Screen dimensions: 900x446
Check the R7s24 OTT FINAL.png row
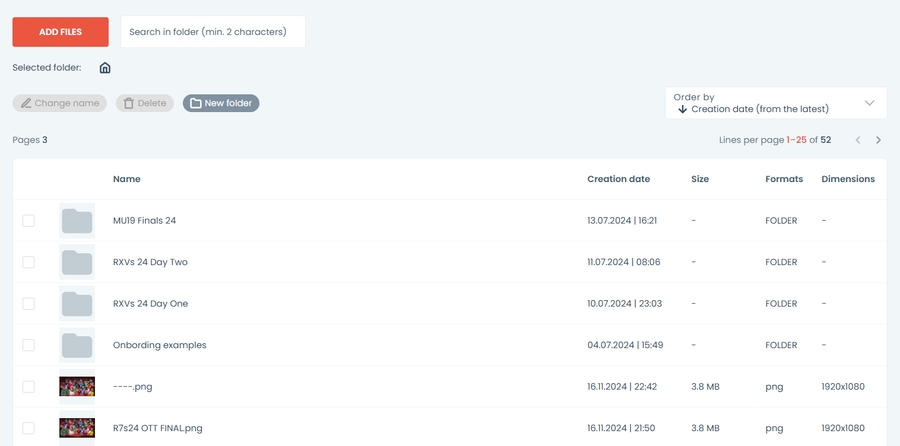pyautogui.click(x=28, y=428)
